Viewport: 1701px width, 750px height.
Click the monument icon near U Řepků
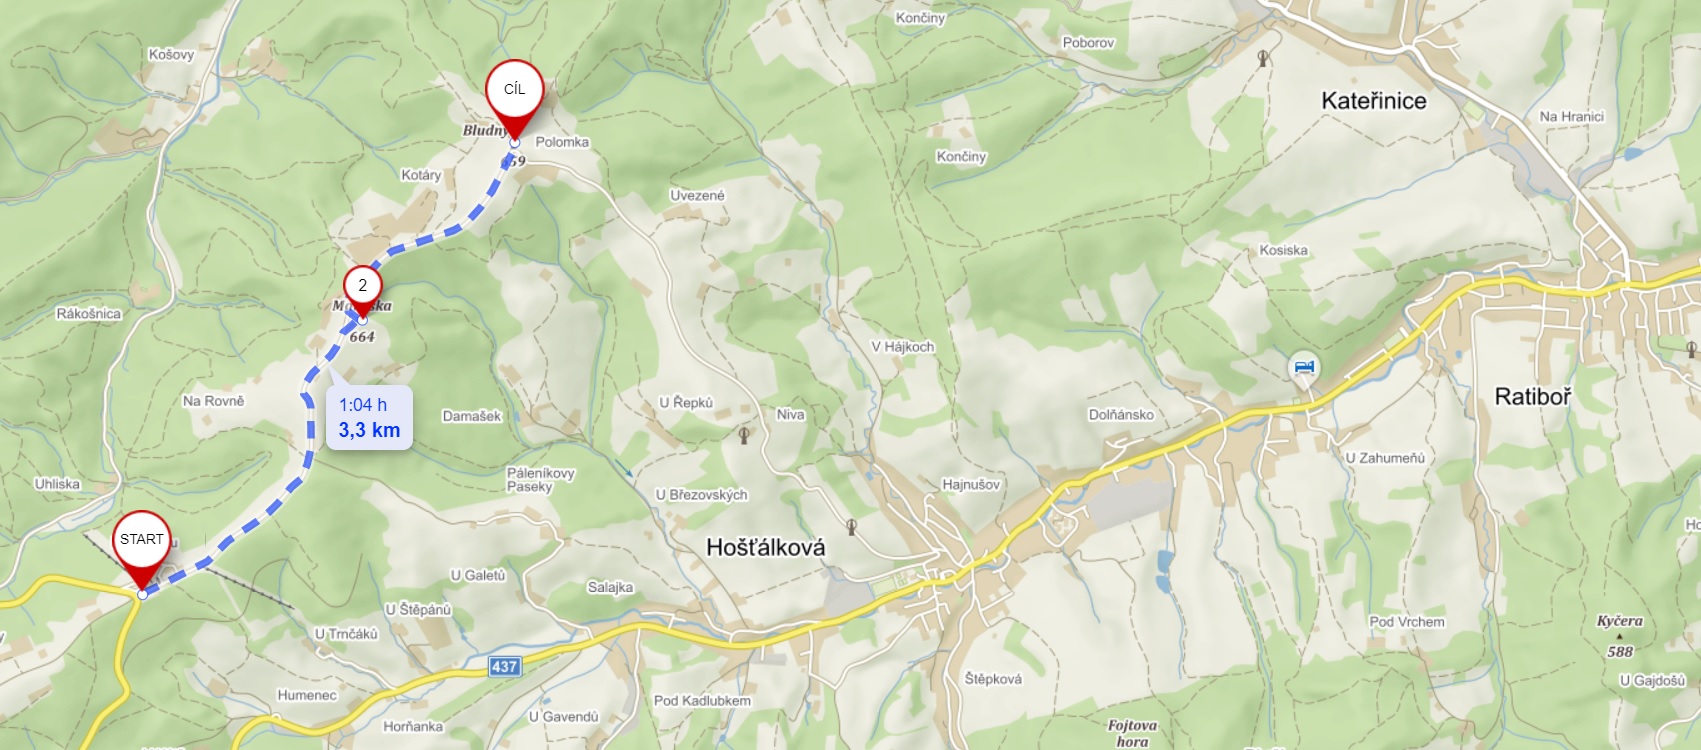tap(744, 435)
